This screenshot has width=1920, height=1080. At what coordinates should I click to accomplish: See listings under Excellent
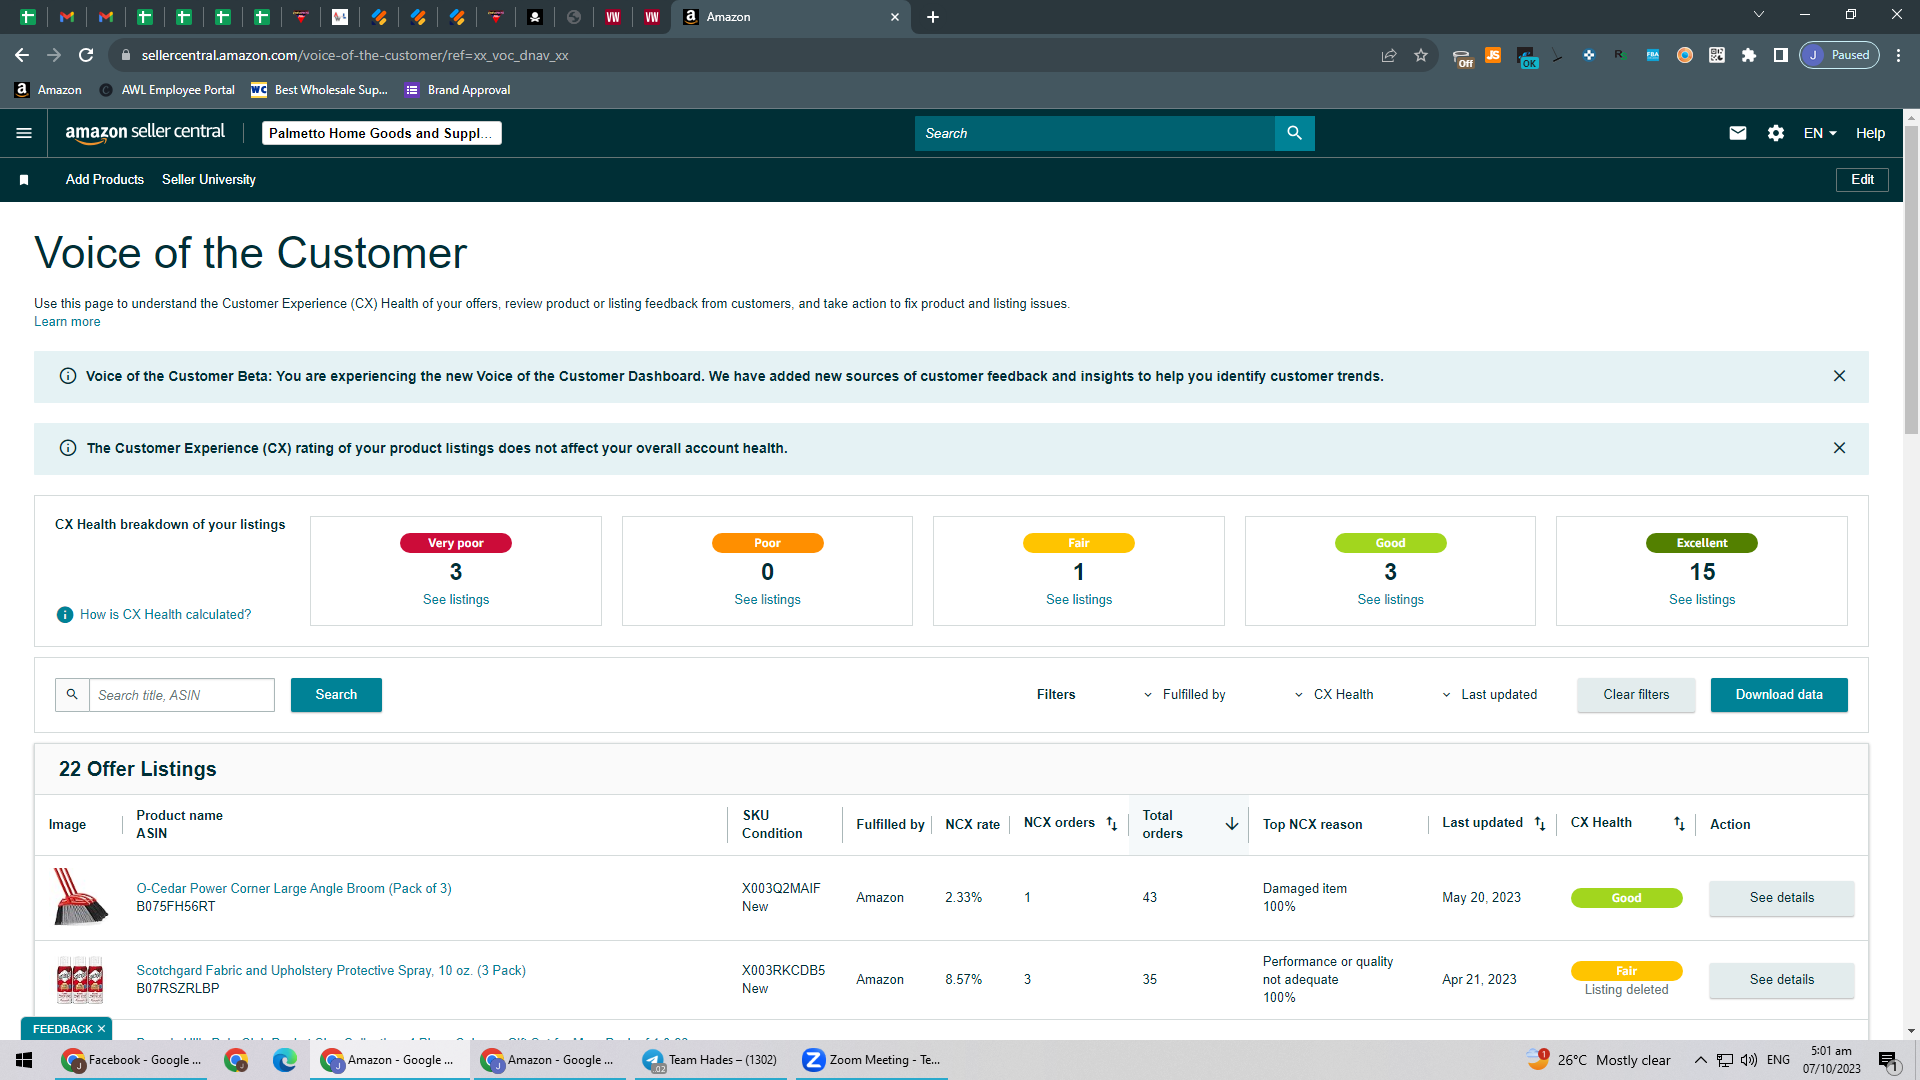click(x=1702, y=600)
